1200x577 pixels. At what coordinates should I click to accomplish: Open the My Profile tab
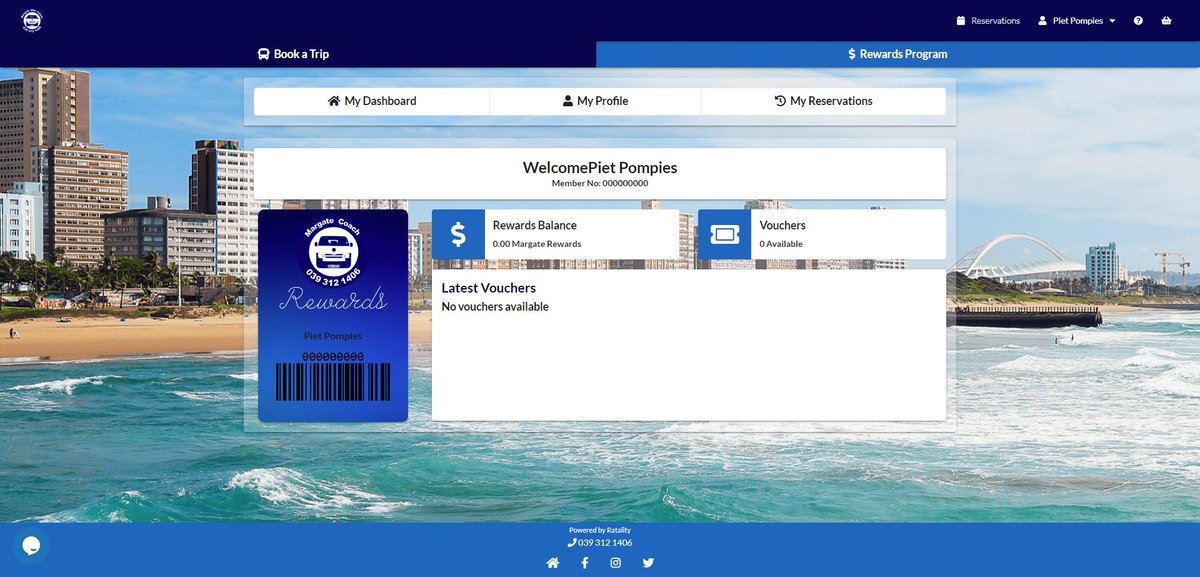pos(595,101)
